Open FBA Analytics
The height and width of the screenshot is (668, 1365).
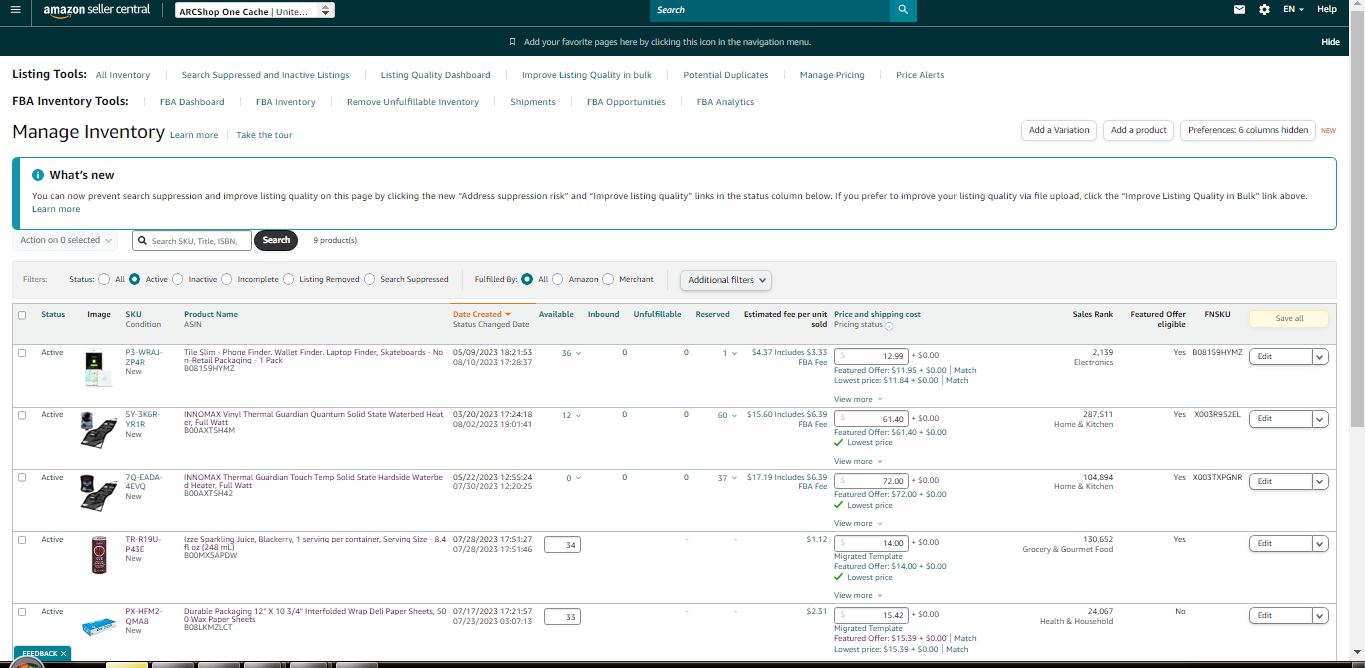click(x=726, y=102)
